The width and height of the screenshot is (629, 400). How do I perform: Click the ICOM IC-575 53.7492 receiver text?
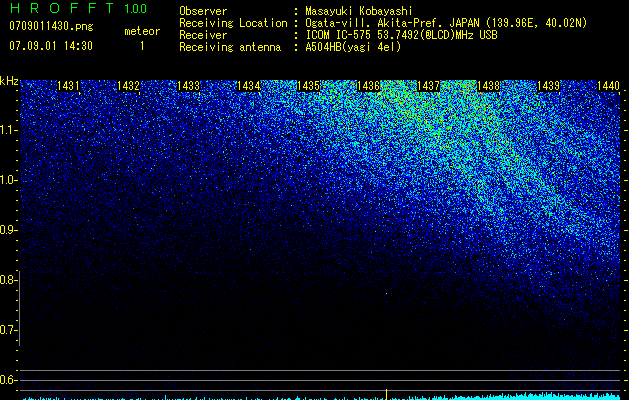tap(401, 35)
